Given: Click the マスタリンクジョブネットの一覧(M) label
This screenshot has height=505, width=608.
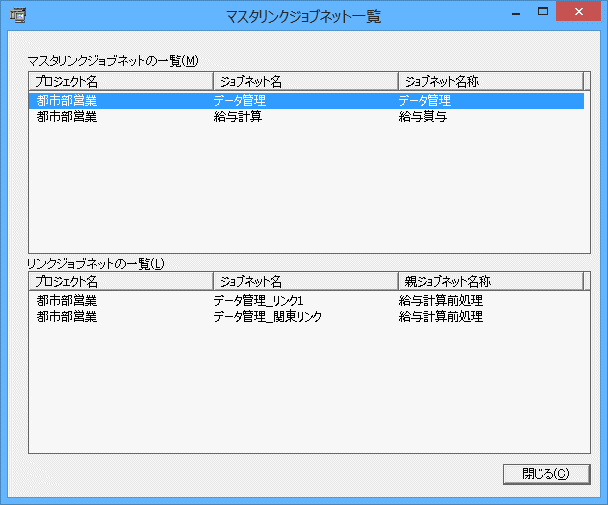Looking at the screenshot, I should (113, 61).
